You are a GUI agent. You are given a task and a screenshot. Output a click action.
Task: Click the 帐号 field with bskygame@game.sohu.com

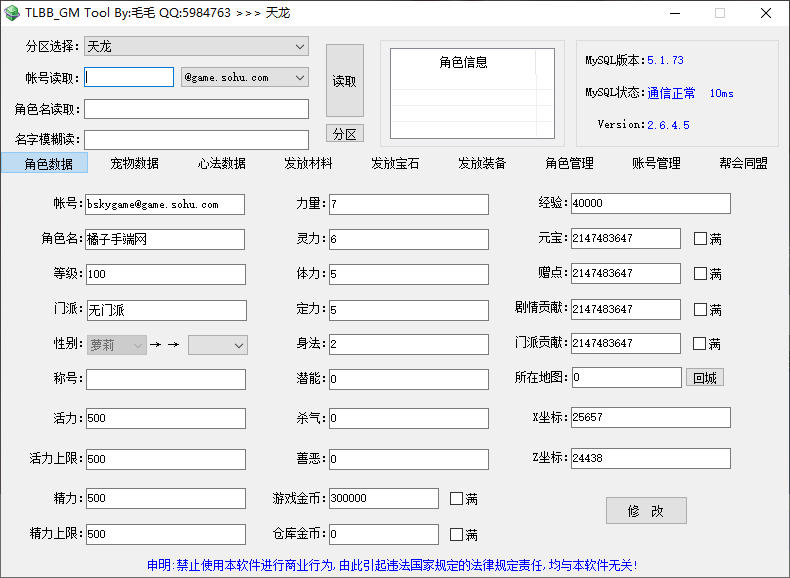pos(165,204)
